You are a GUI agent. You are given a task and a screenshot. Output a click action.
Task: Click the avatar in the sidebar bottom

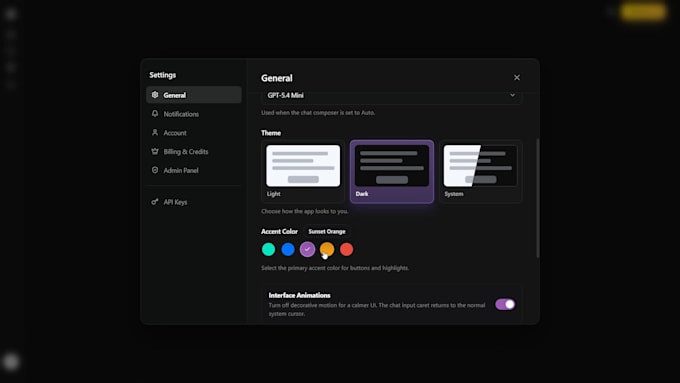(x=11, y=362)
